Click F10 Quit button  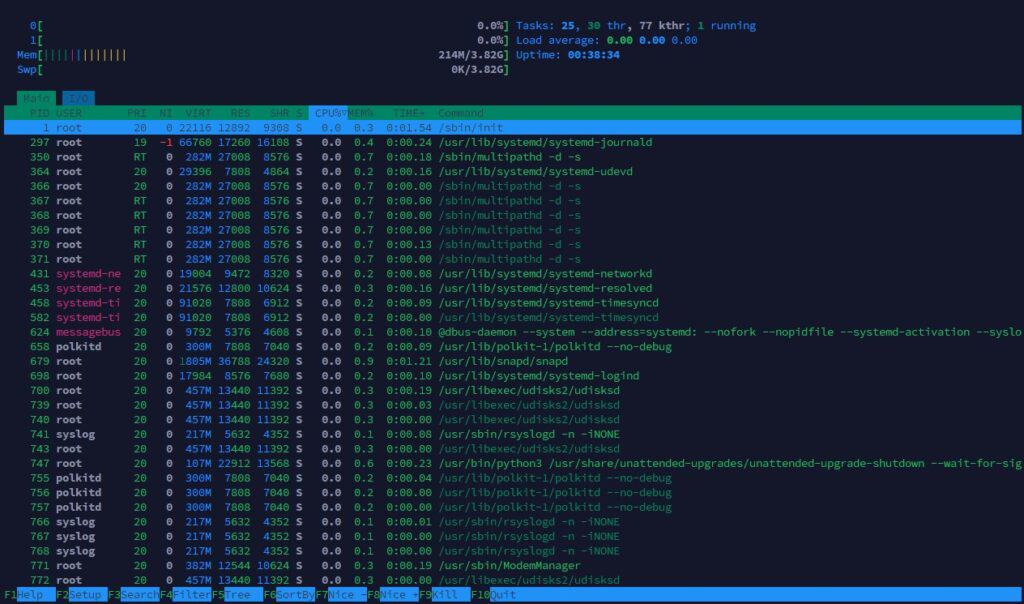click(x=497, y=594)
